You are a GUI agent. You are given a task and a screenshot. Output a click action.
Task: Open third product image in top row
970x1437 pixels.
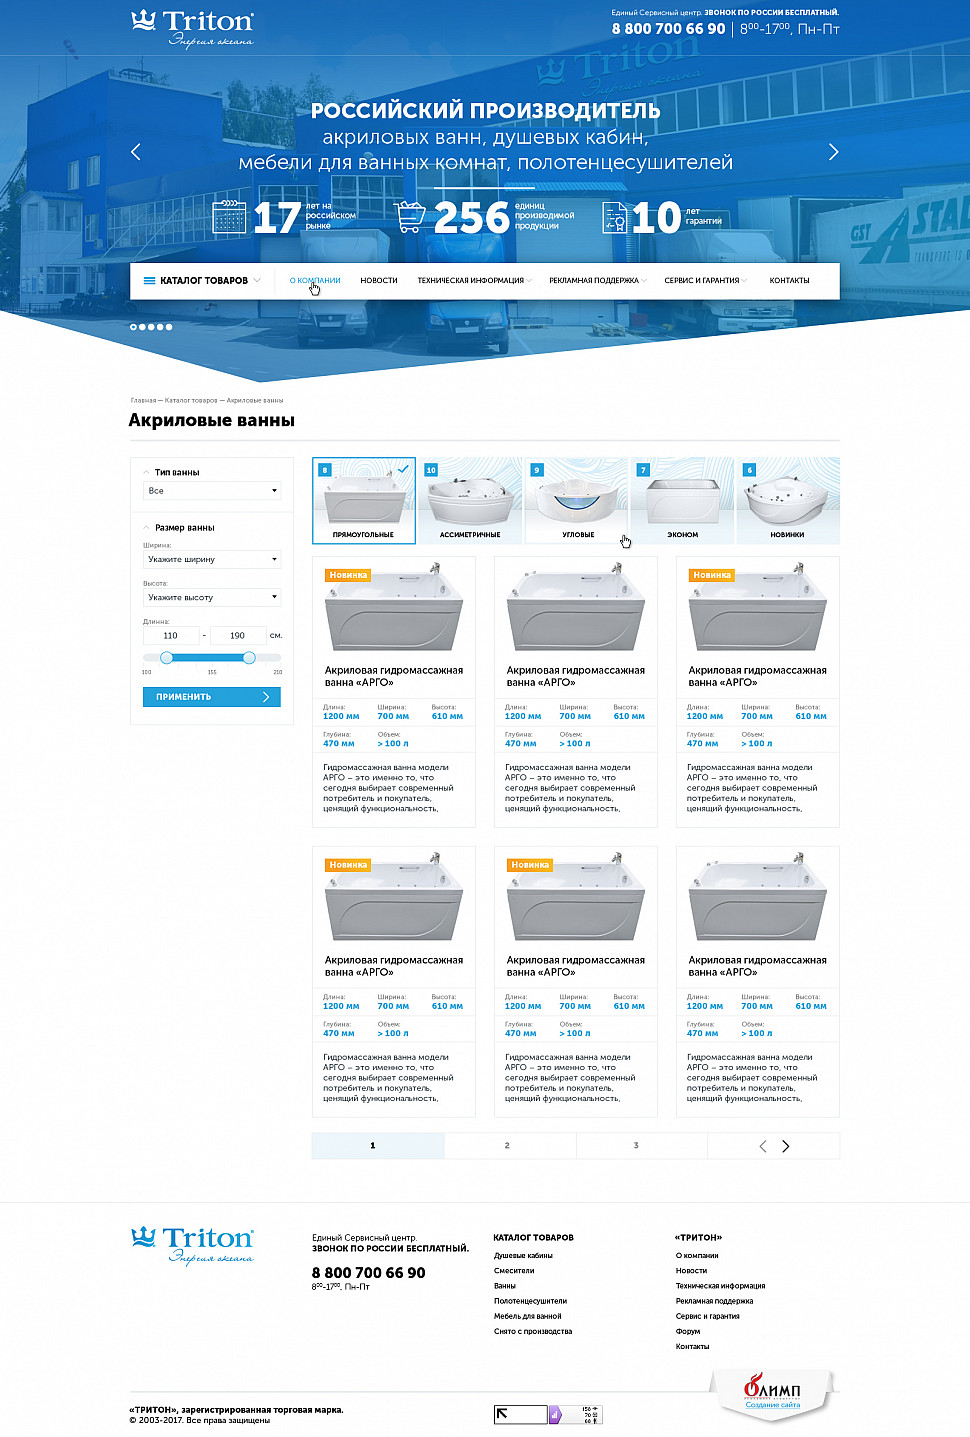click(758, 609)
